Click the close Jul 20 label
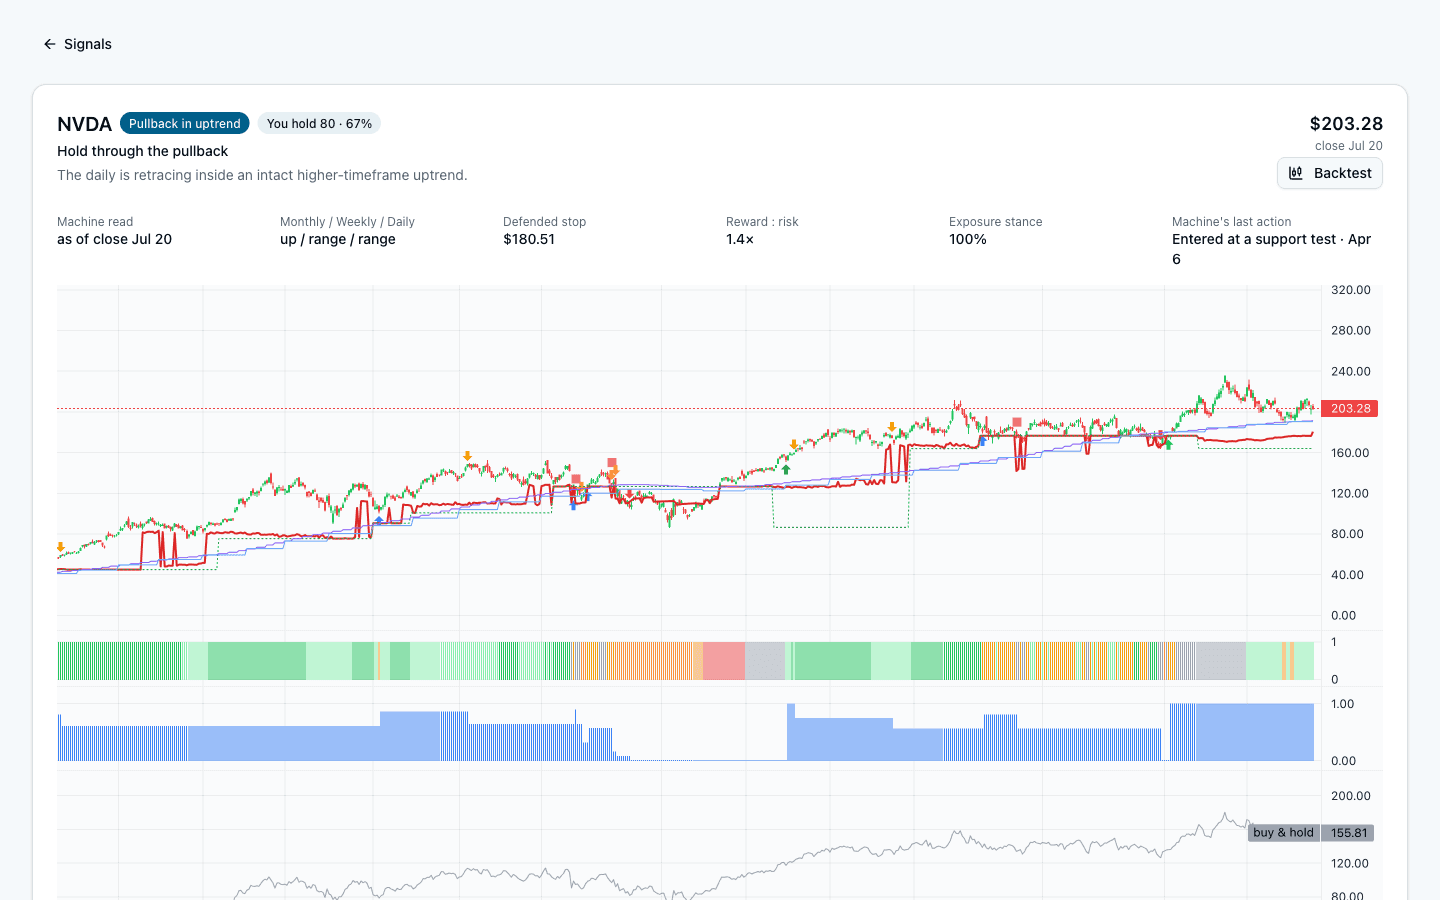The height and width of the screenshot is (900, 1440). click(x=1349, y=146)
